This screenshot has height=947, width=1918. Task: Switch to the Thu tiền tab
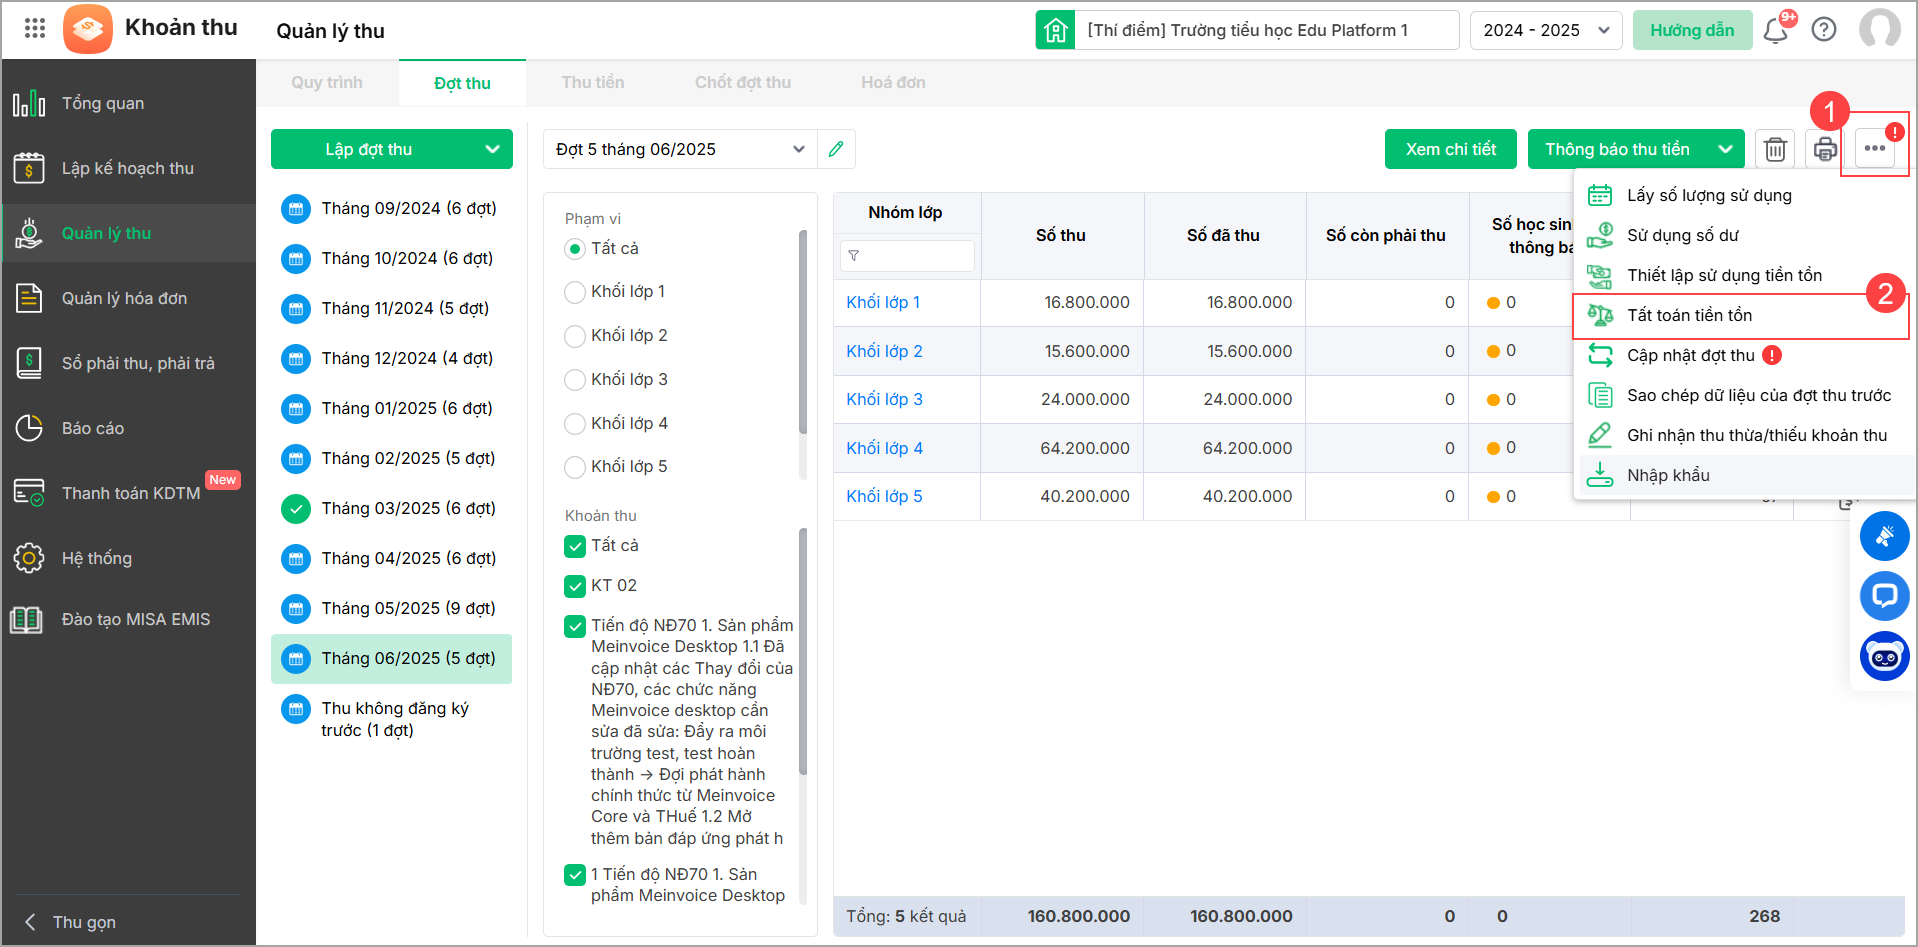tap(592, 83)
